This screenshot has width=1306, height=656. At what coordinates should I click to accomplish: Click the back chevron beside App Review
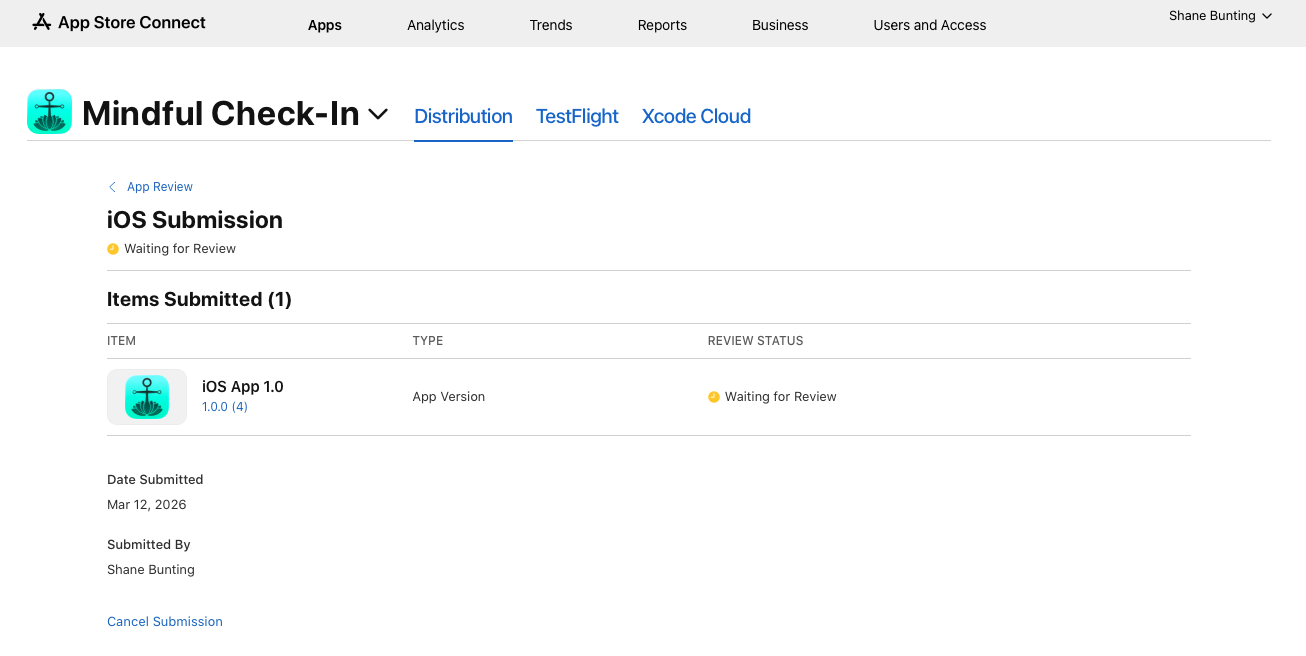coord(112,187)
